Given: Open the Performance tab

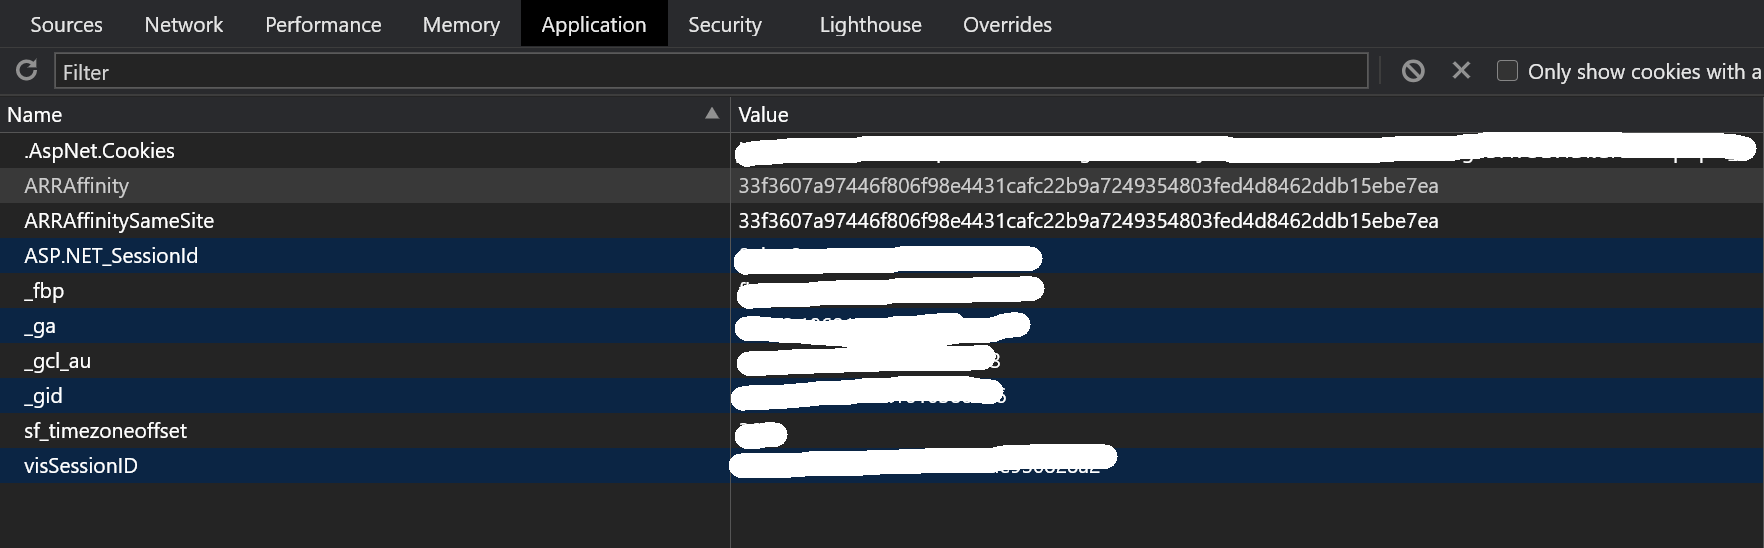Looking at the screenshot, I should (323, 25).
